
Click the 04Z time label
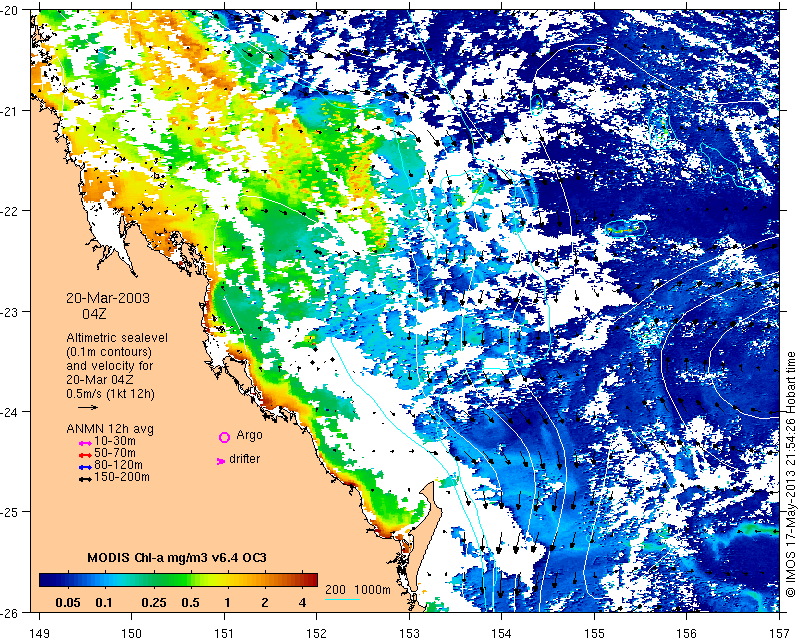pyautogui.click(x=94, y=314)
